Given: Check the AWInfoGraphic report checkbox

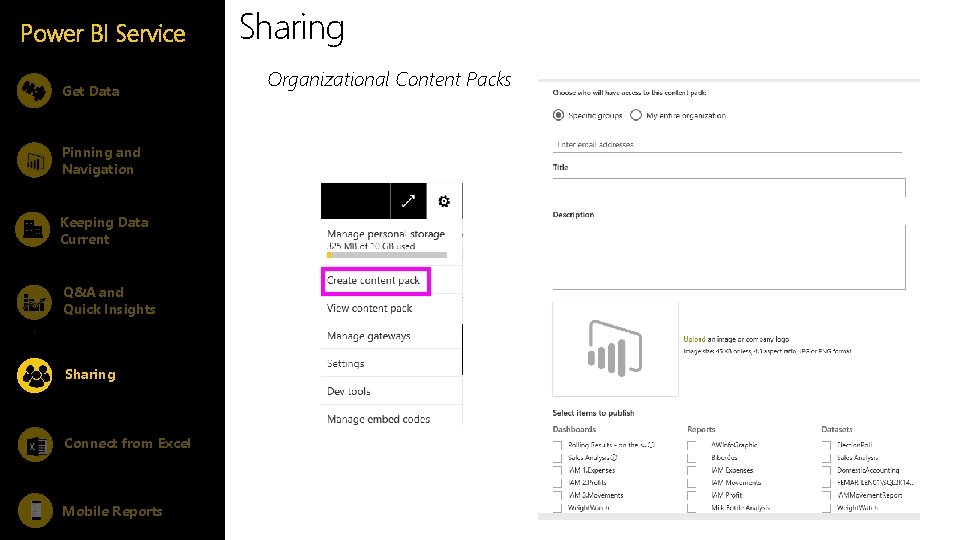Looking at the screenshot, I should (692, 445).
